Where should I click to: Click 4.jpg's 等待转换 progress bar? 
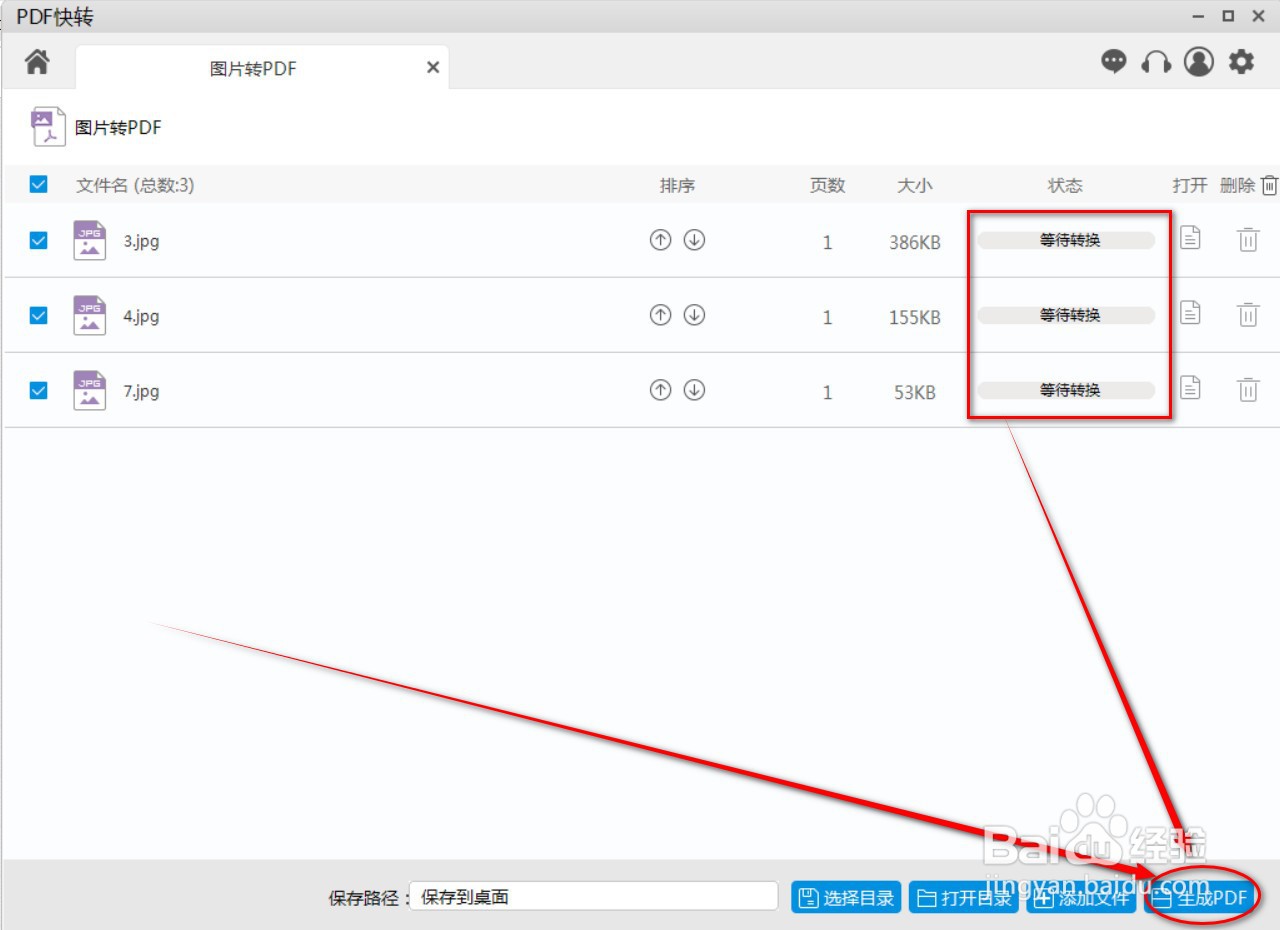click(x=1066, y=315)
